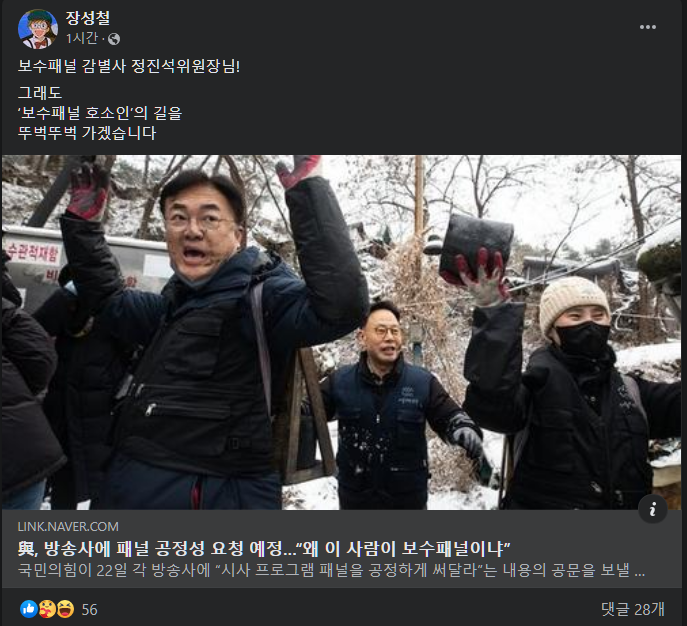This screenshot has height=626, width=687.
Task: Open the 댓글 28개 comments list
Action: coord(633,609)
